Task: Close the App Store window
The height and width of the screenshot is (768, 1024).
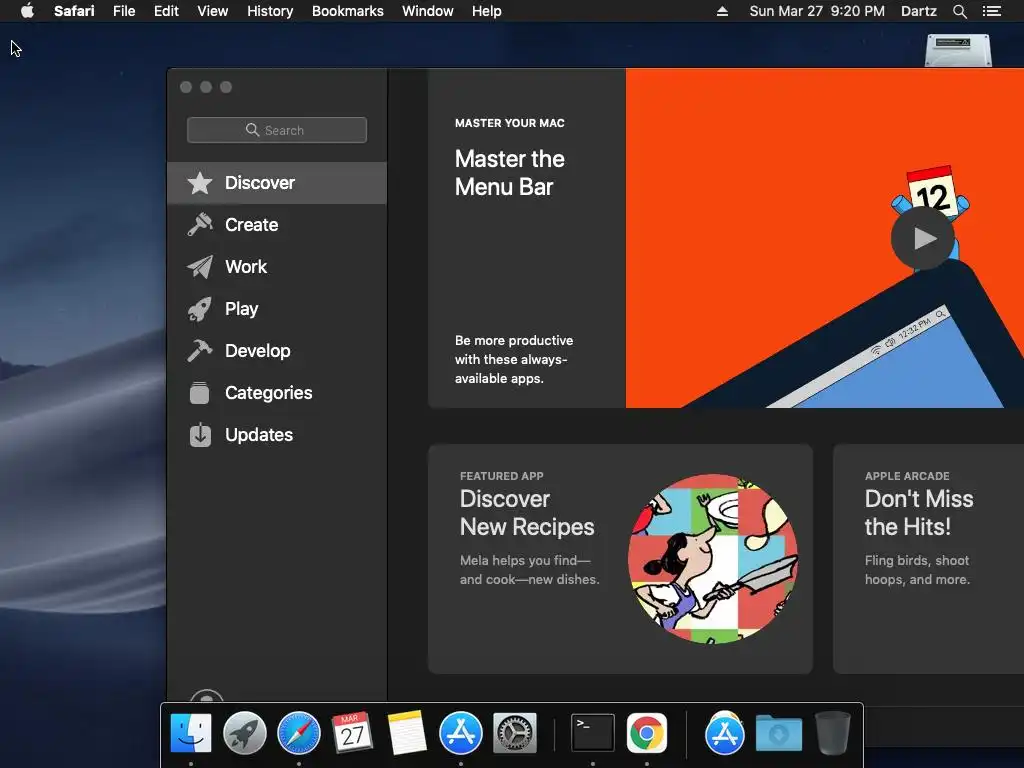Action: (185, 87)
